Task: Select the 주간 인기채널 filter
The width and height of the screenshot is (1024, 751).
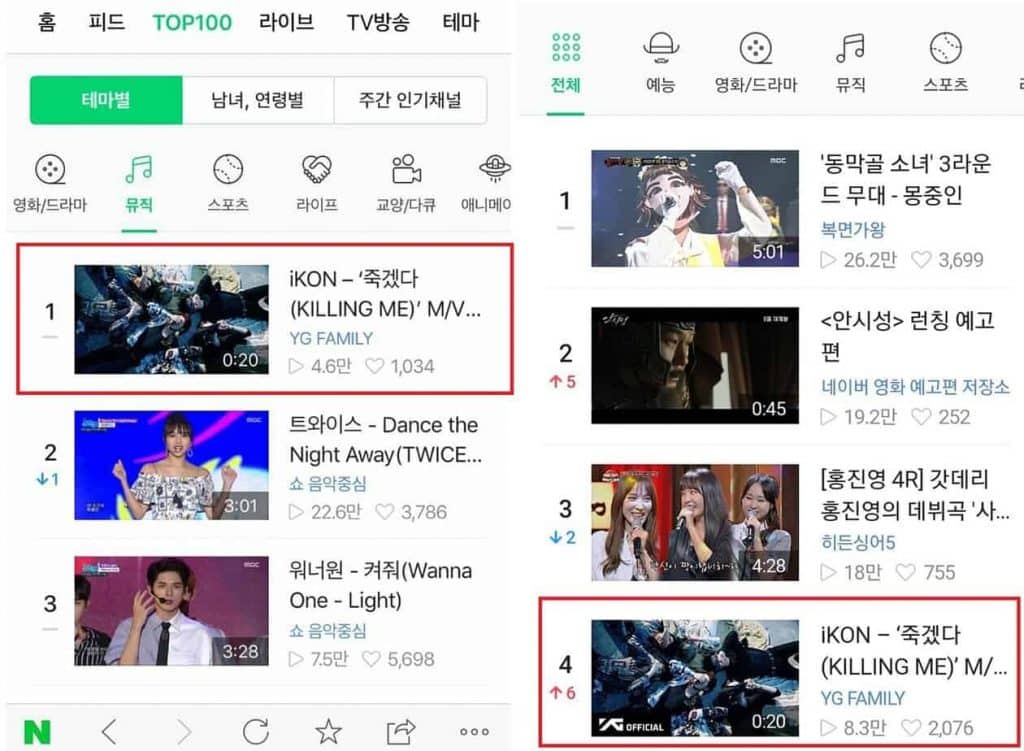Action: [x=410, y=100]
